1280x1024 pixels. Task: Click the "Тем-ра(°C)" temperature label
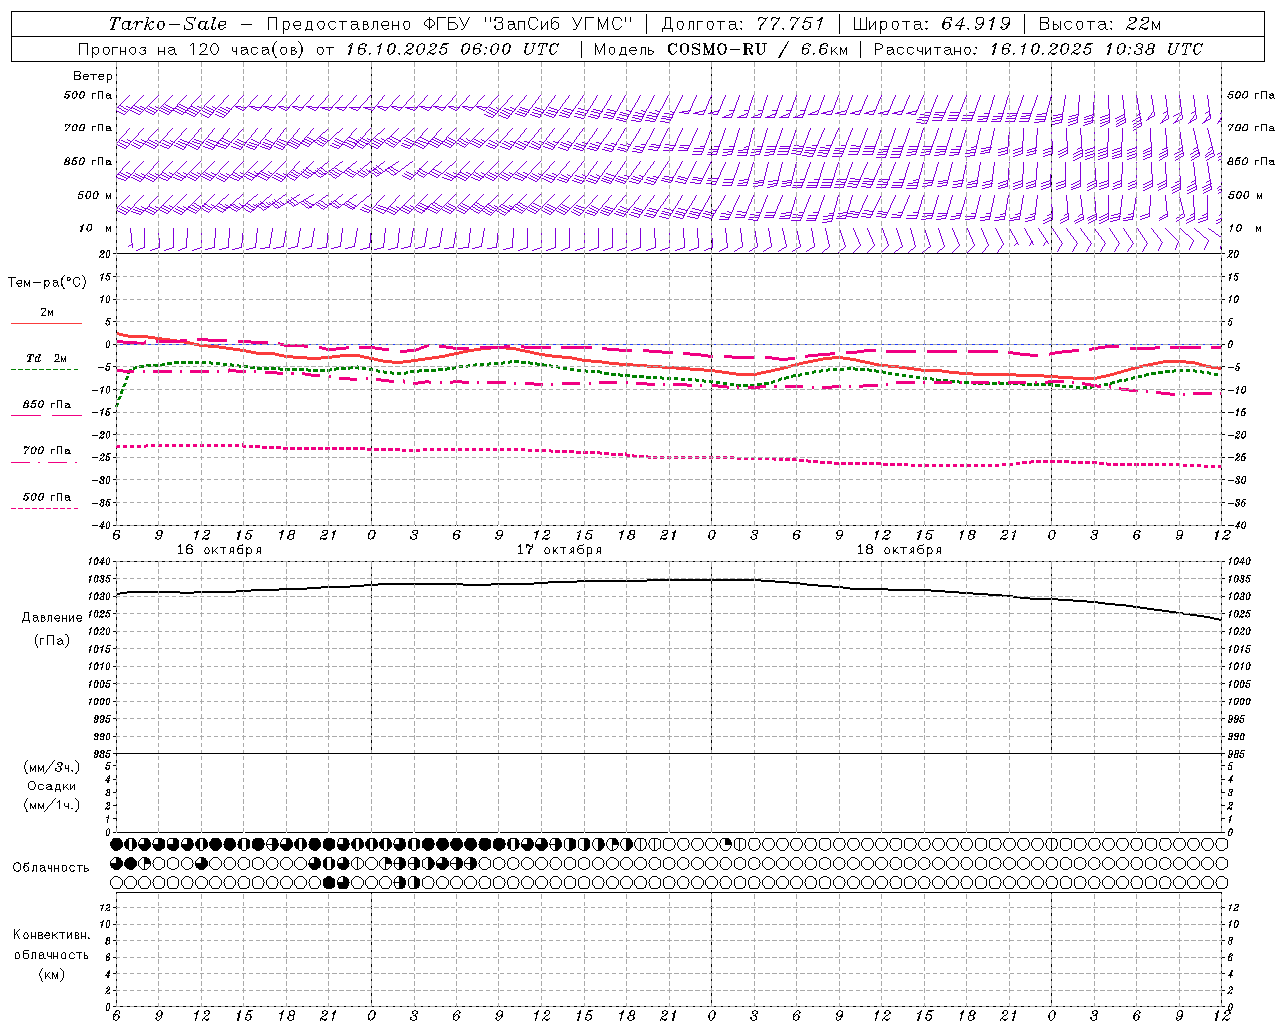(47, 283)
